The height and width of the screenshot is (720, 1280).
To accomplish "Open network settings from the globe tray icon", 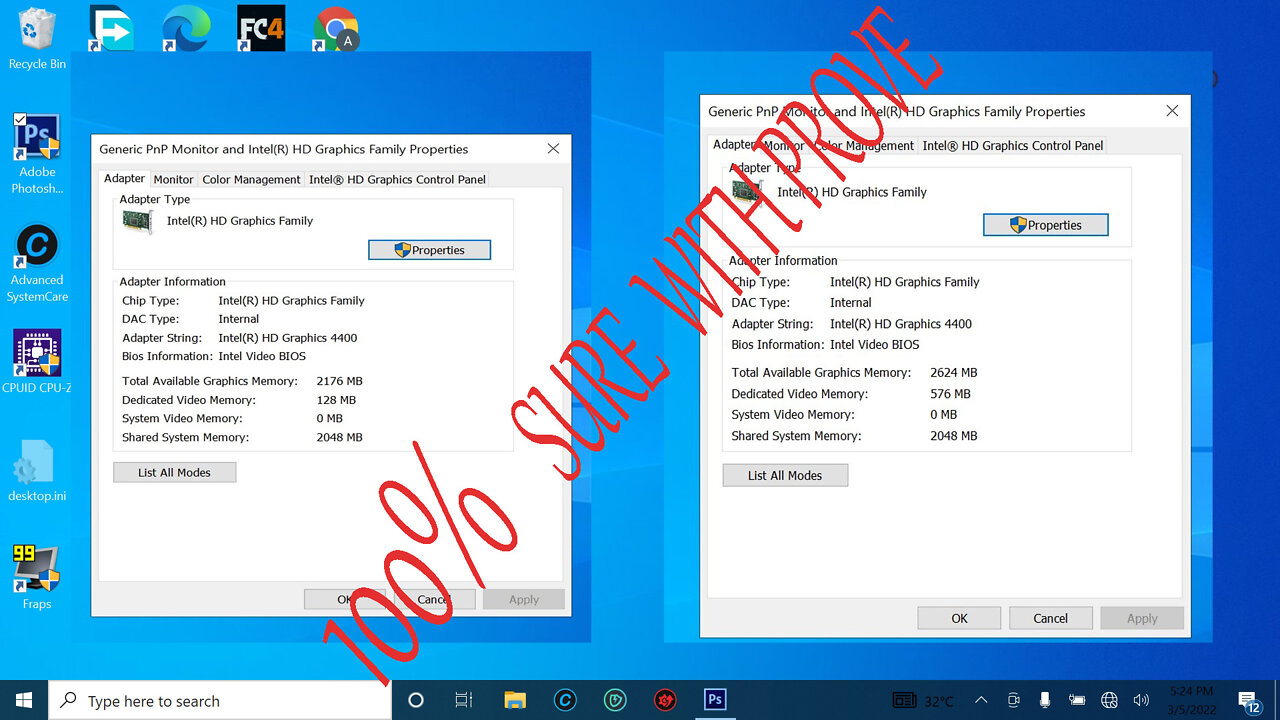I will [1109, 700].
